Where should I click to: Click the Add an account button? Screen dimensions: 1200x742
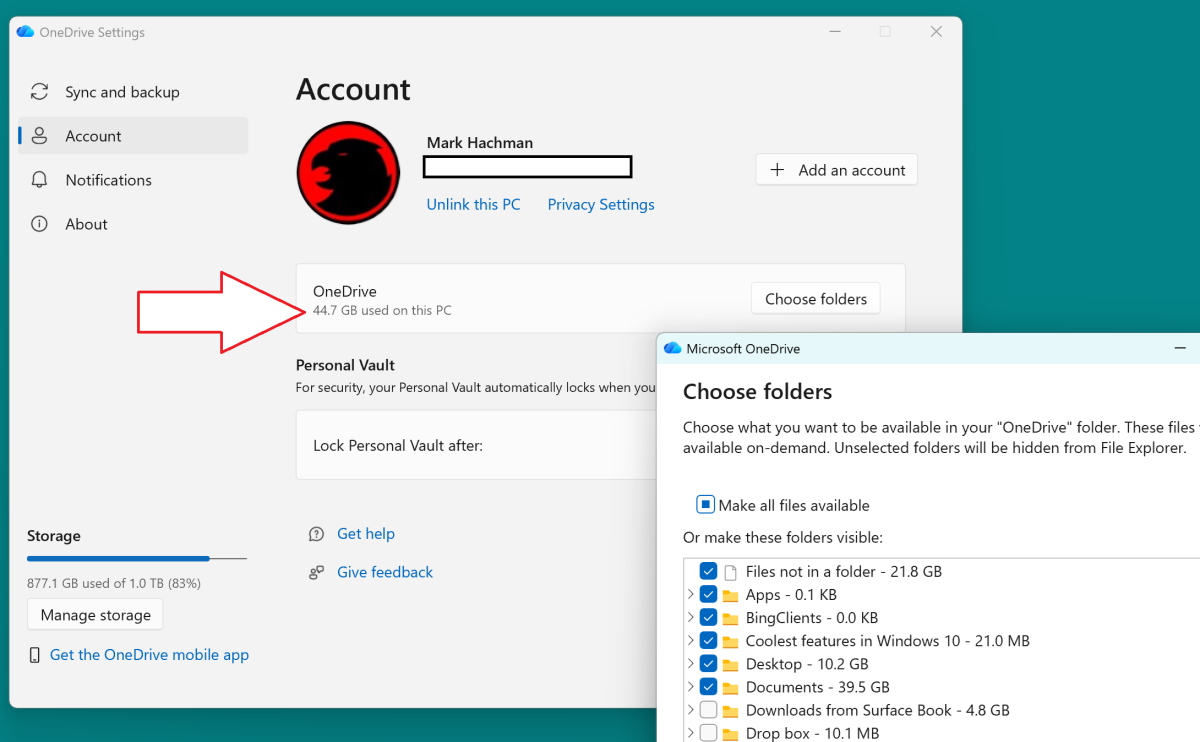pos(836,170)
